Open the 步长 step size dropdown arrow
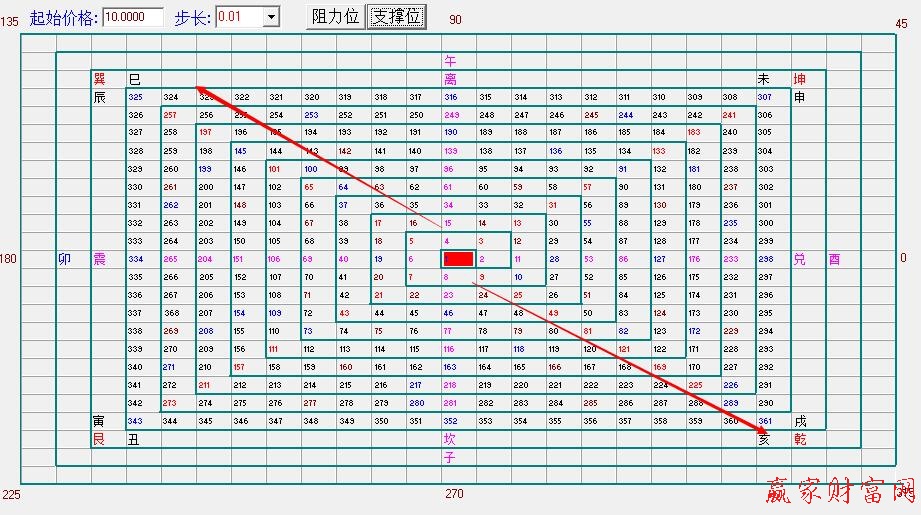Screen dimensions: 921x515 271,17
